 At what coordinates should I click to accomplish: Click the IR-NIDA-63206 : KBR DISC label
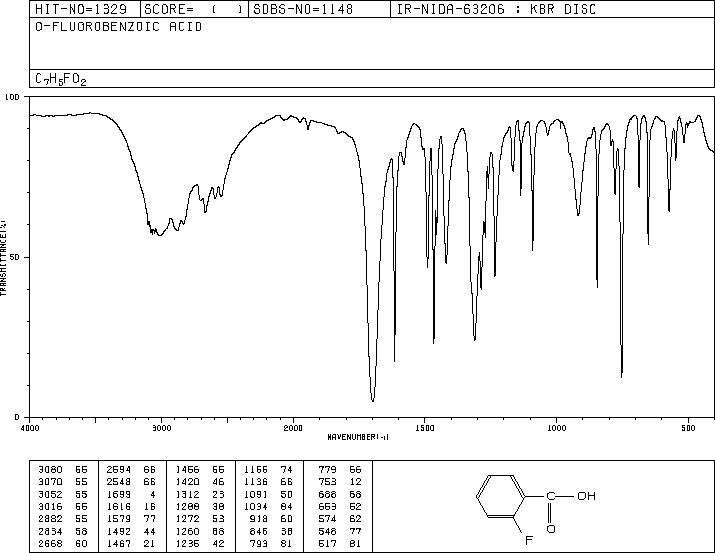(x=496, y=9)
